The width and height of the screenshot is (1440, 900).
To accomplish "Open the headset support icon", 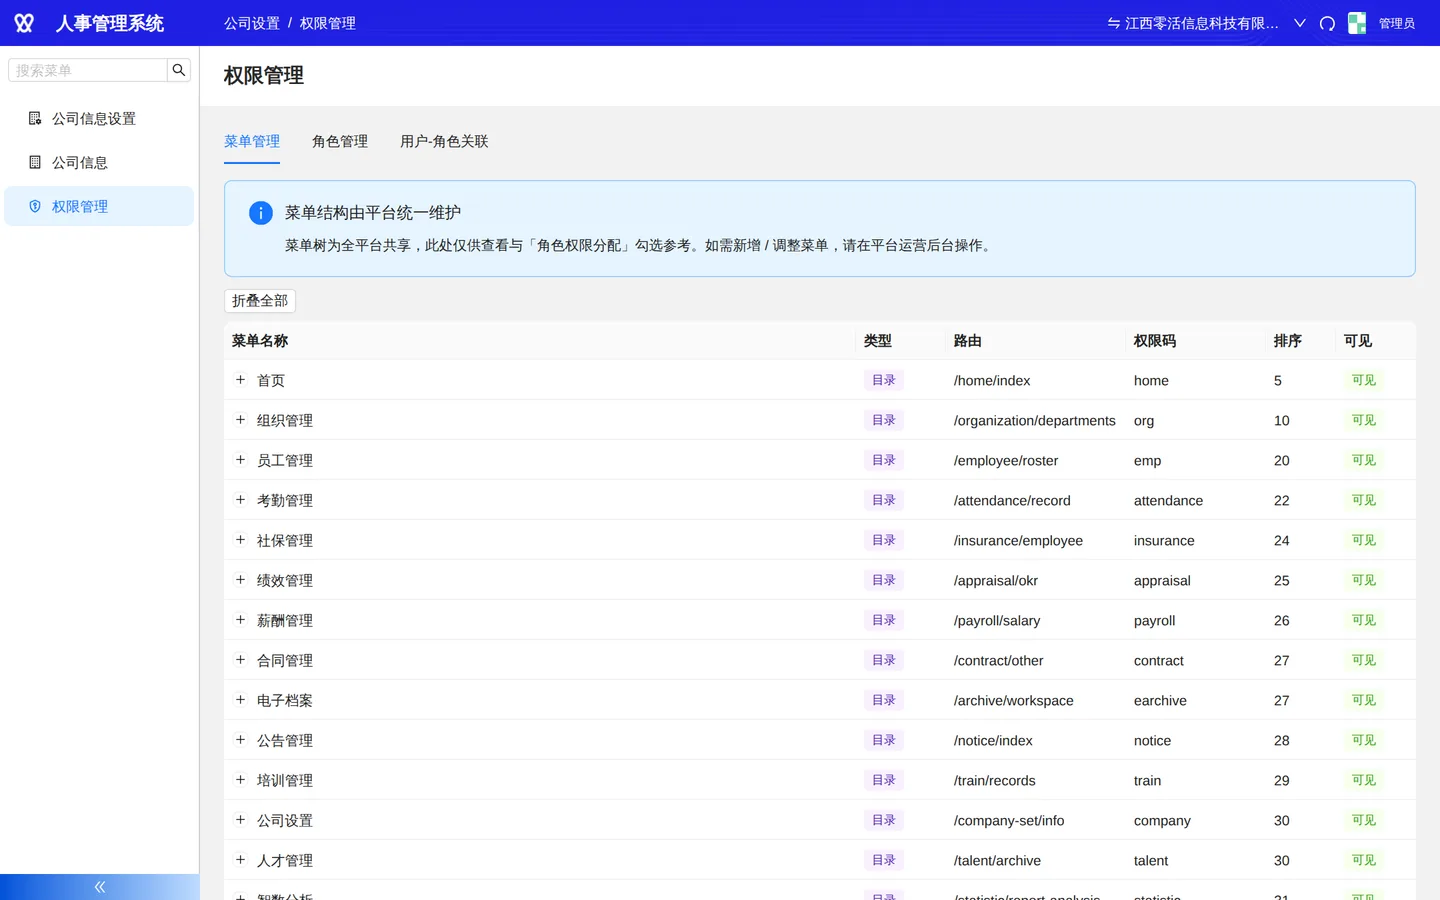I will tap(1327, 23).
